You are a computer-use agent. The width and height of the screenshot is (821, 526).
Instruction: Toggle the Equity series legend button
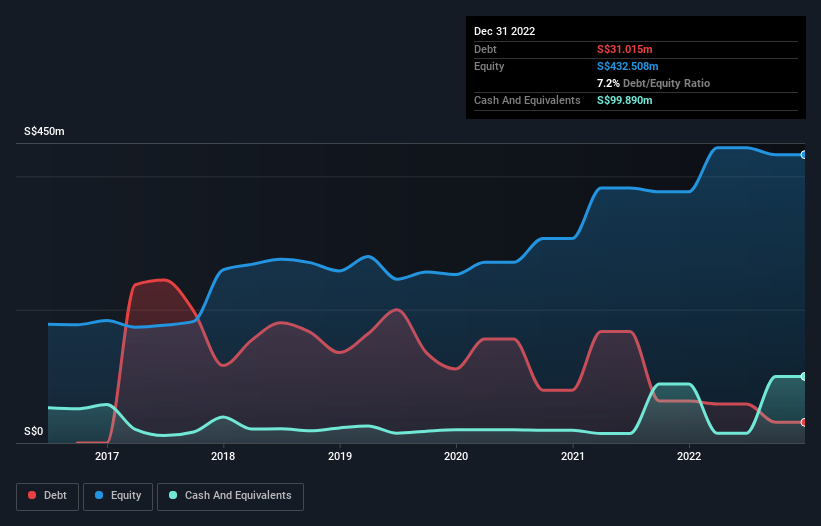[118, 496]
